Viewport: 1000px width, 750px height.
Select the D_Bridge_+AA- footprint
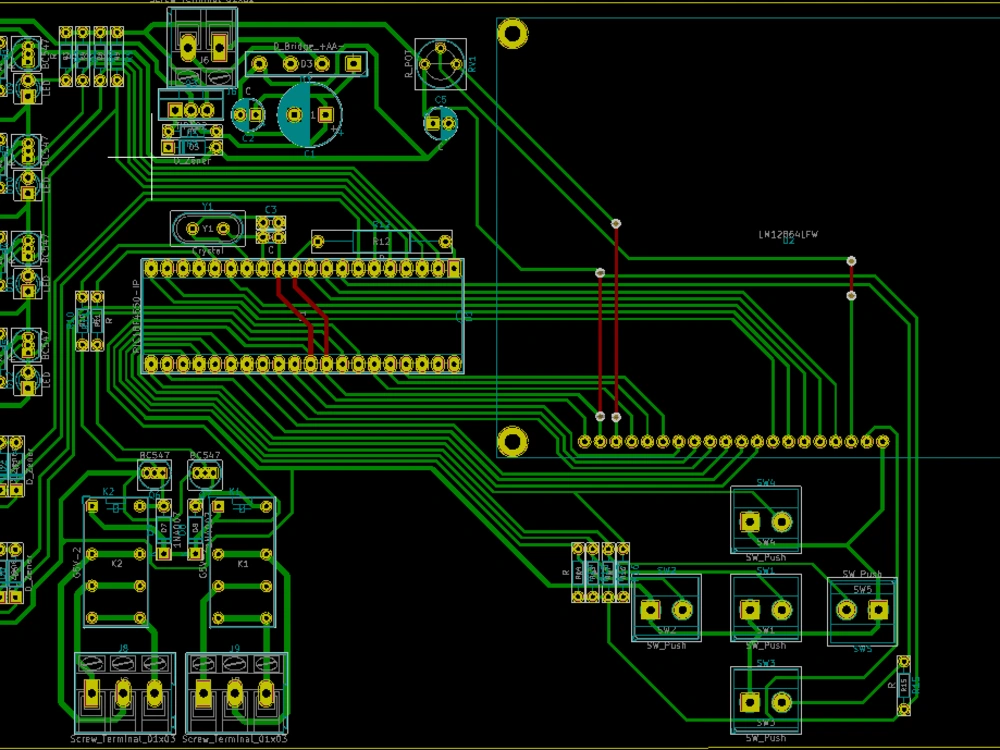(307, 63)
